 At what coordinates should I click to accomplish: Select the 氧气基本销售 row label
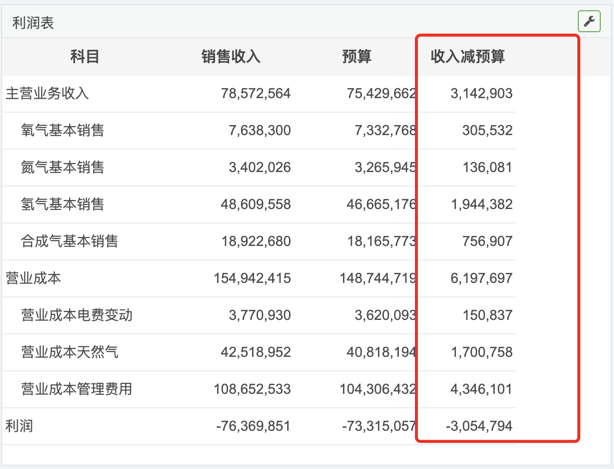(62, 131)
